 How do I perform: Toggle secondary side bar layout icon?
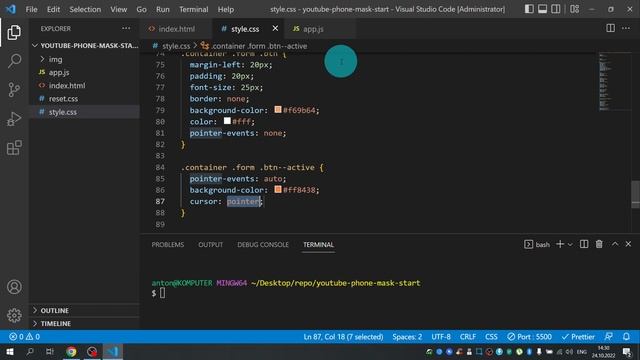click(x=556, y=9)
